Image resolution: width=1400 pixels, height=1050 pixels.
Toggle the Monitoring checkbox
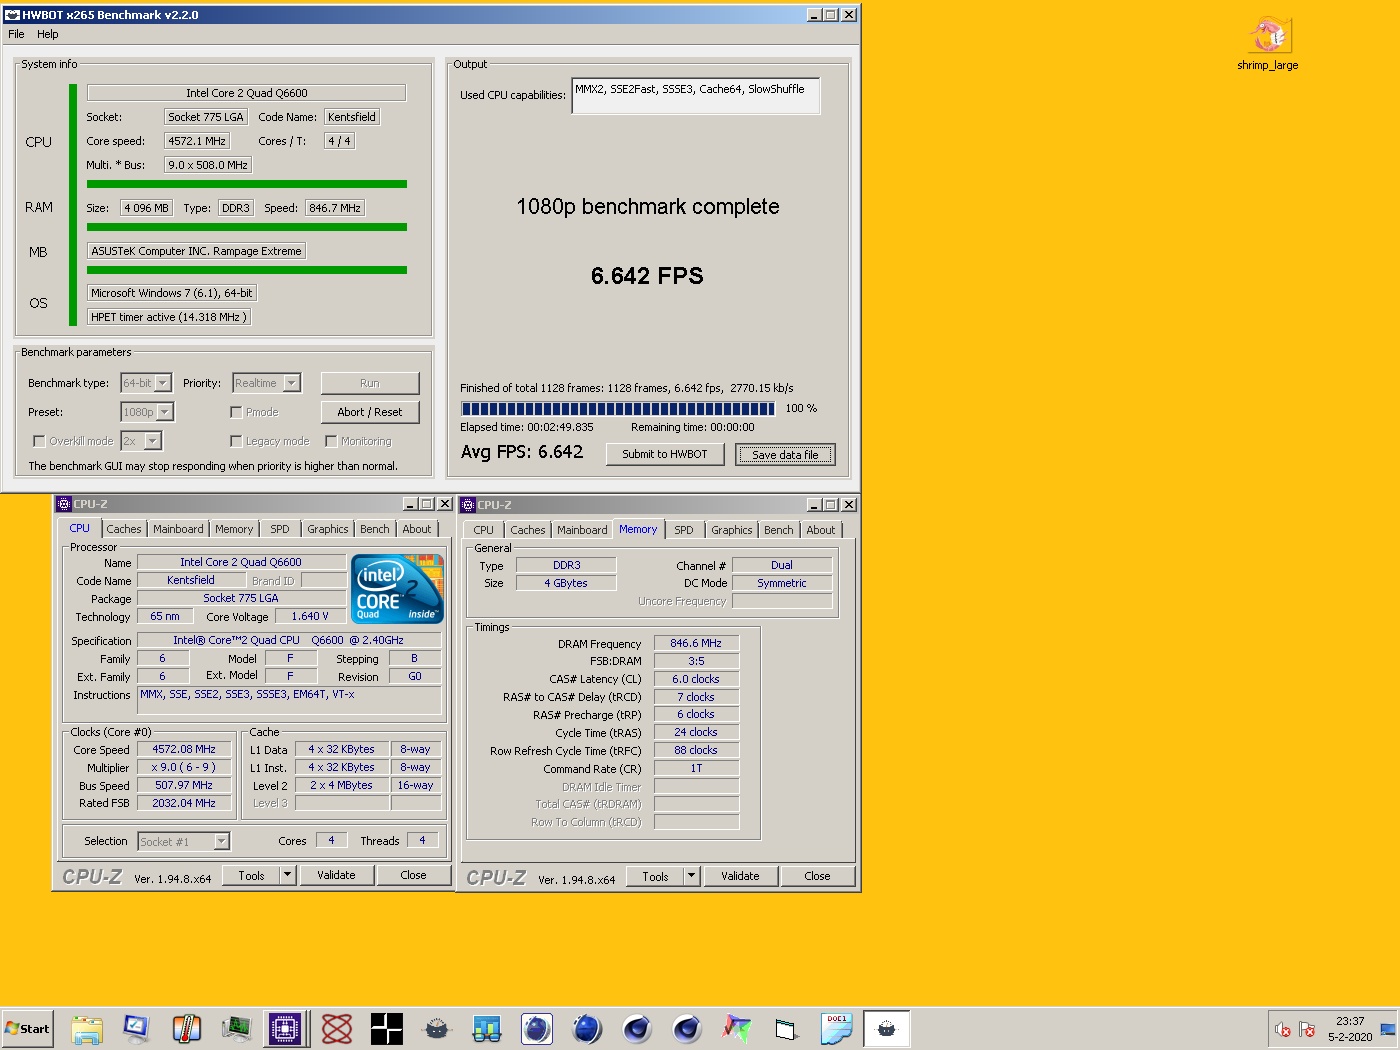(x=331, y=441)
